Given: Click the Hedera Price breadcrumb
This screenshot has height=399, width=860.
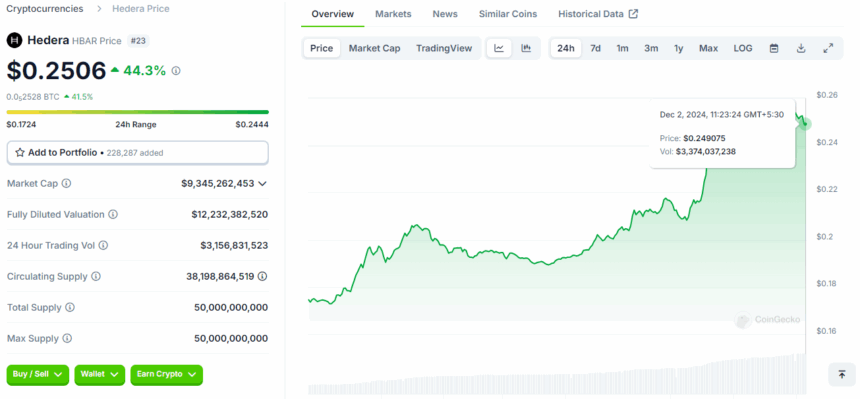Looking at the screenshot, I should pyautogui.click(x=141, y=9).
